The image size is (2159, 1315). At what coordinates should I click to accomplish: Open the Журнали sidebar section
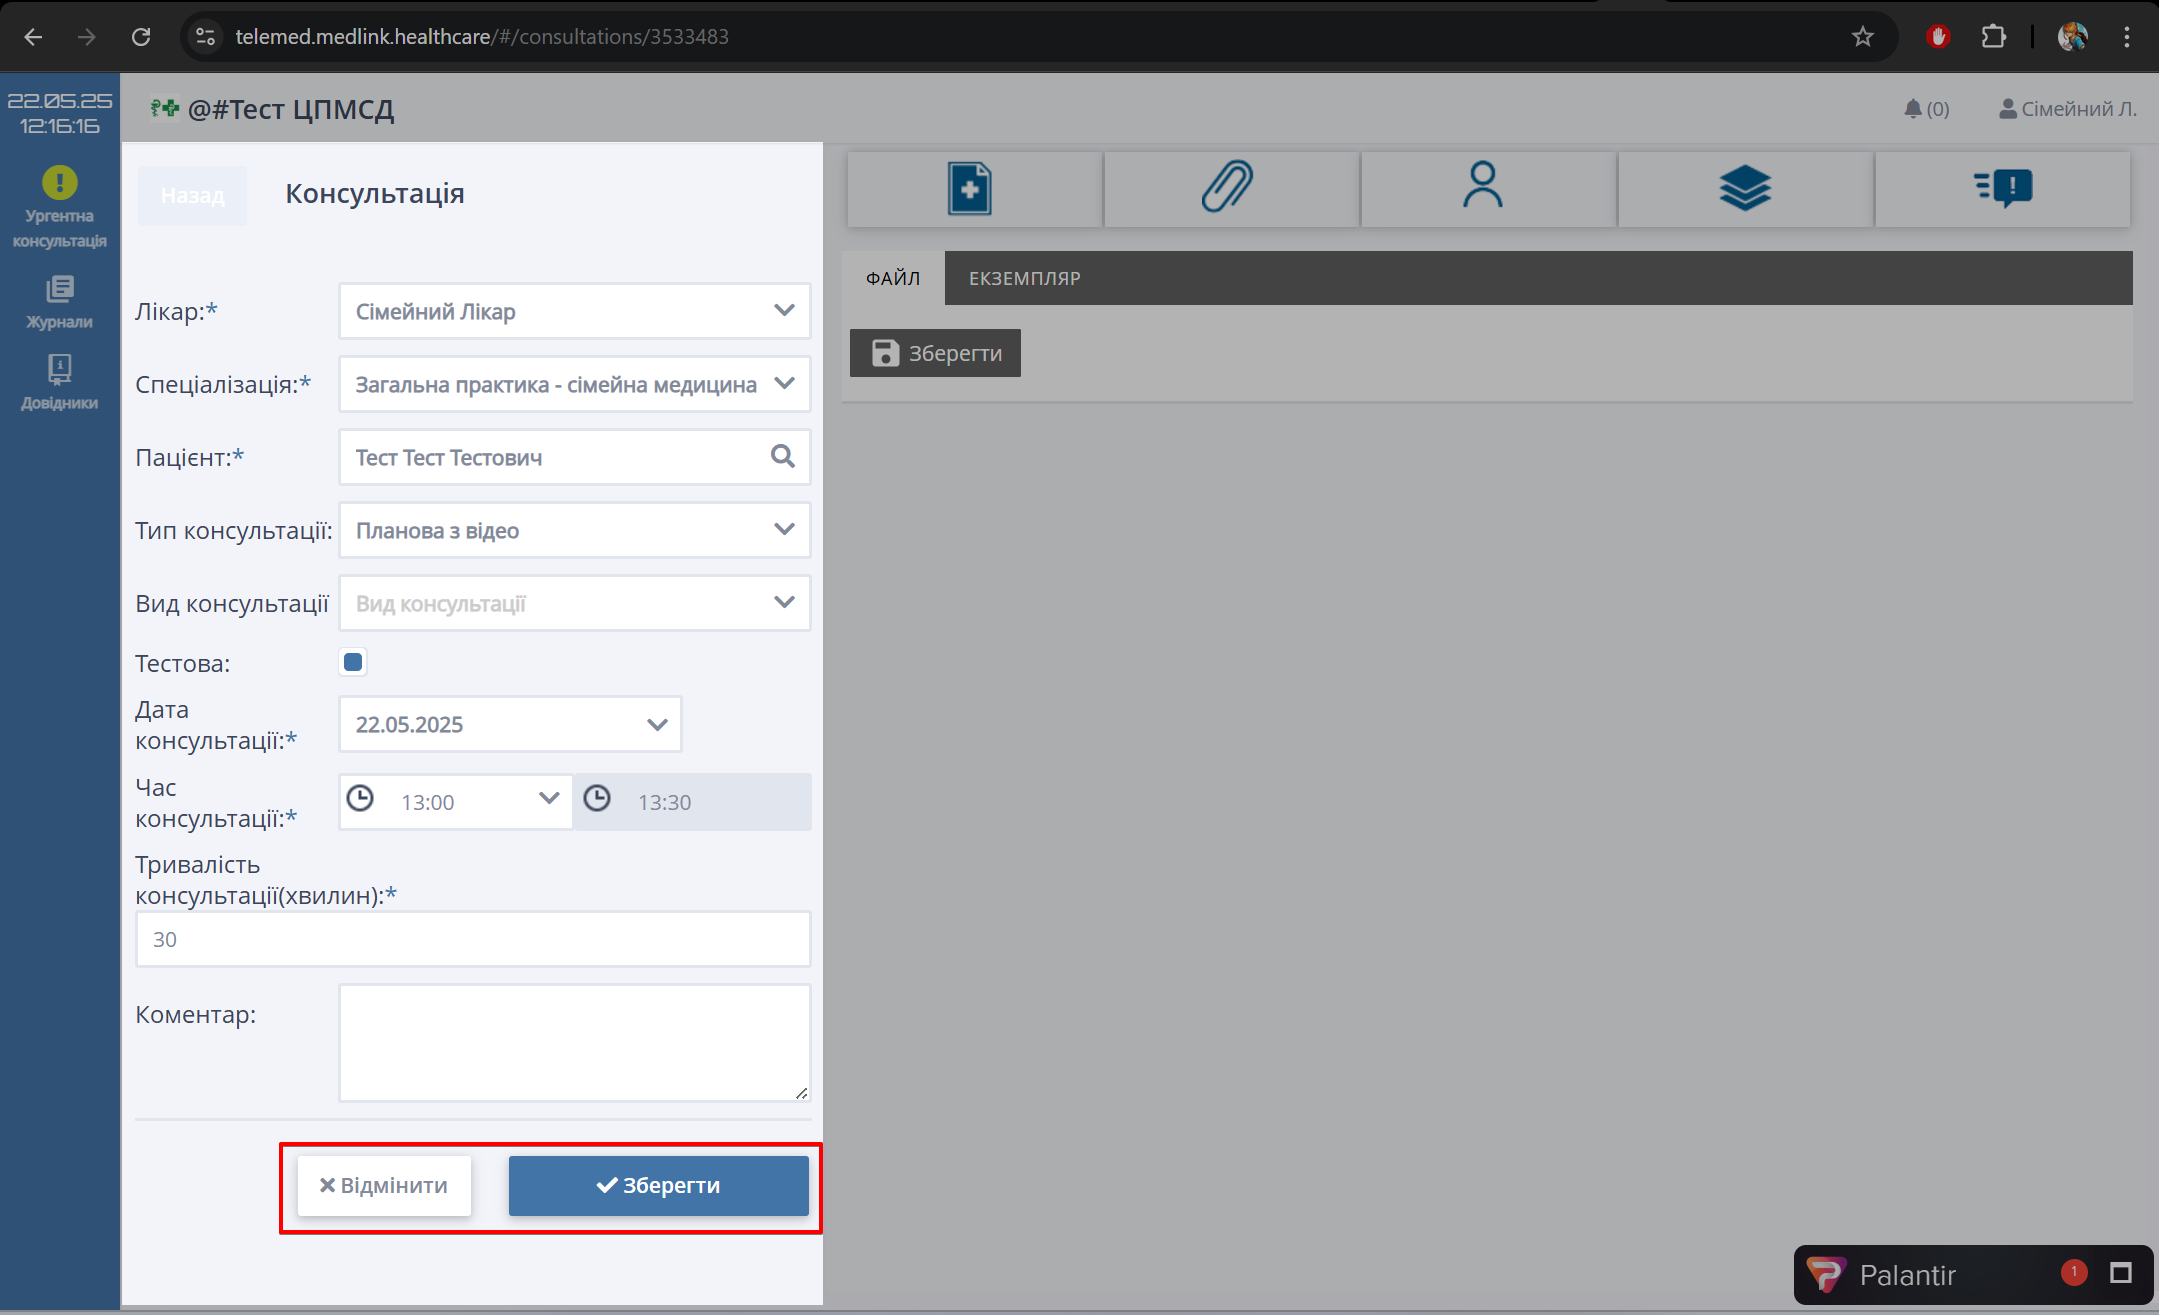click(59, 302)
